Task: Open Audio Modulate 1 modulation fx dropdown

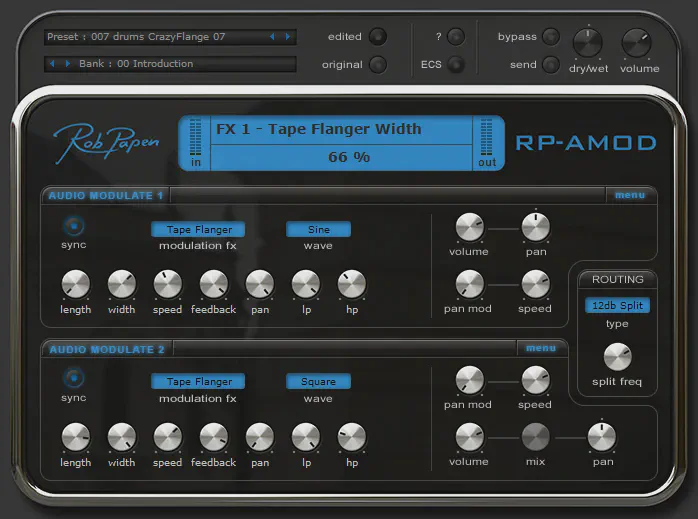Action: click(198, 229)
